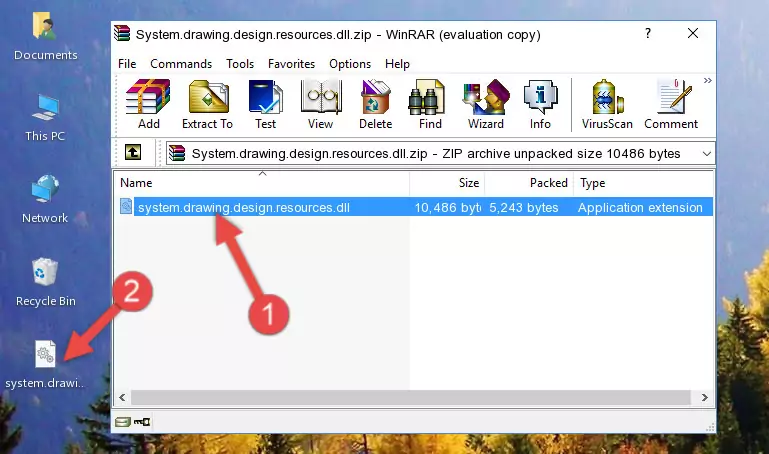This screenshot has width=769, height=454.
Task: Open the Help menu
Action: pyautogui.click(x=397, y=64)
